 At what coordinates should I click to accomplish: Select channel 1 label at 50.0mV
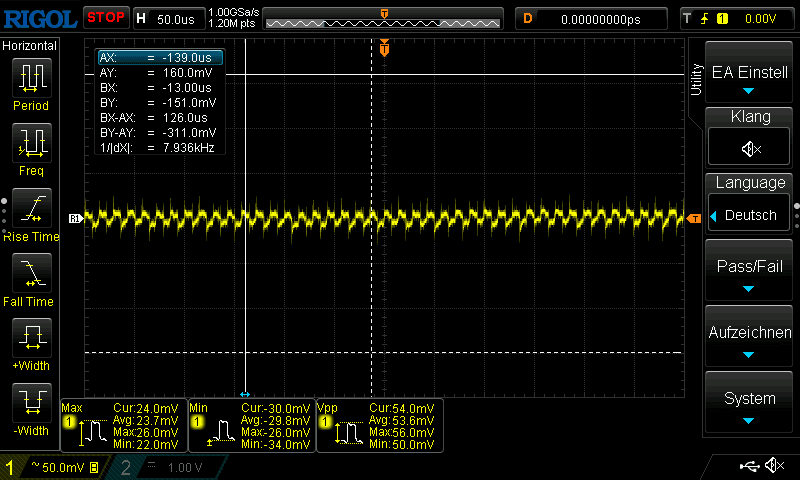(54, 467)
